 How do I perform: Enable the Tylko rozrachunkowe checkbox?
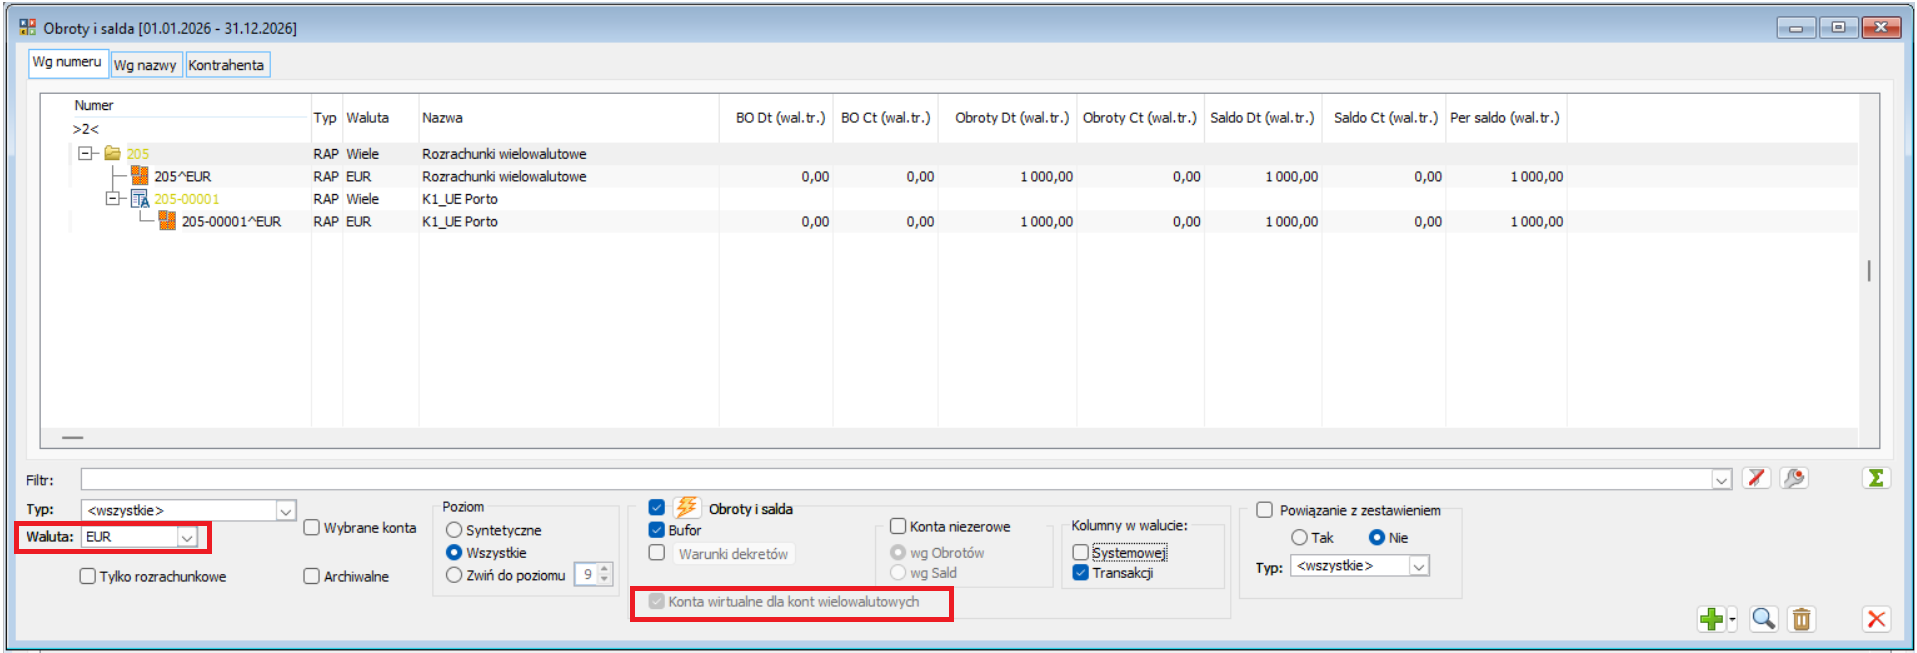[88, 576]
